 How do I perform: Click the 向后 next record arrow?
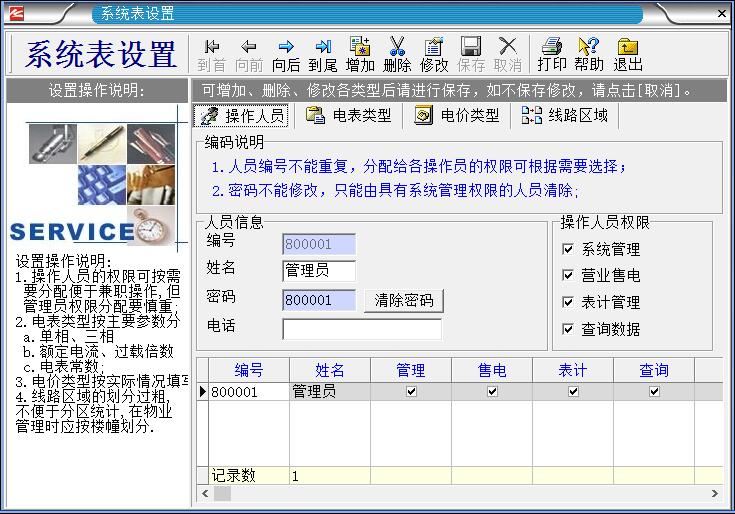click(x=286, y=54)
